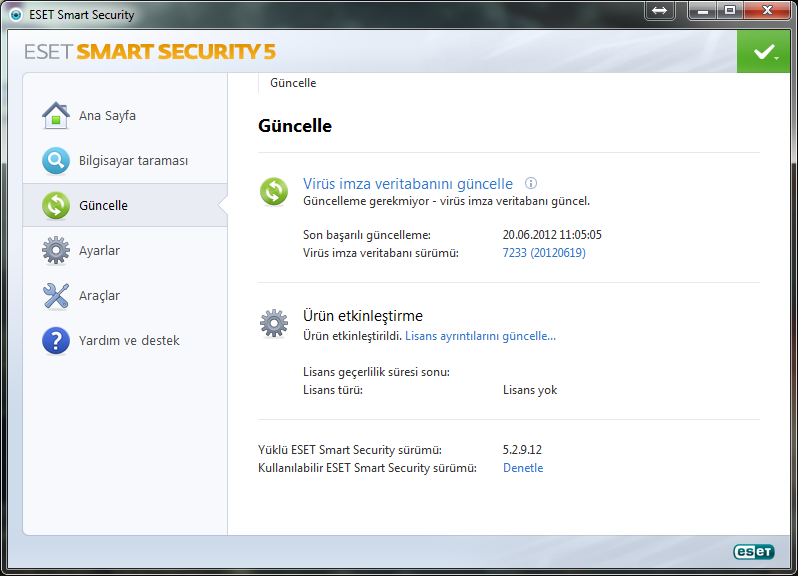Click the ESET eye icon in title bar
The width and height of the screenshot is (798, 576).
pos(15,15)
